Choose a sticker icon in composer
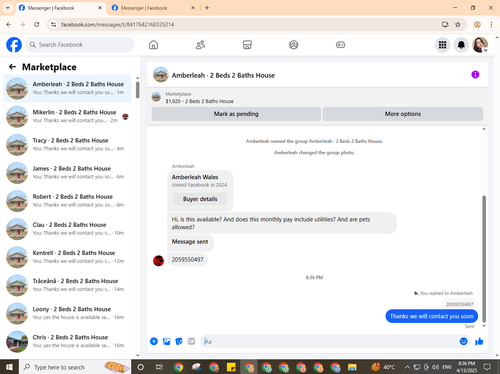The image size is (500, 374). pos(179,341)
